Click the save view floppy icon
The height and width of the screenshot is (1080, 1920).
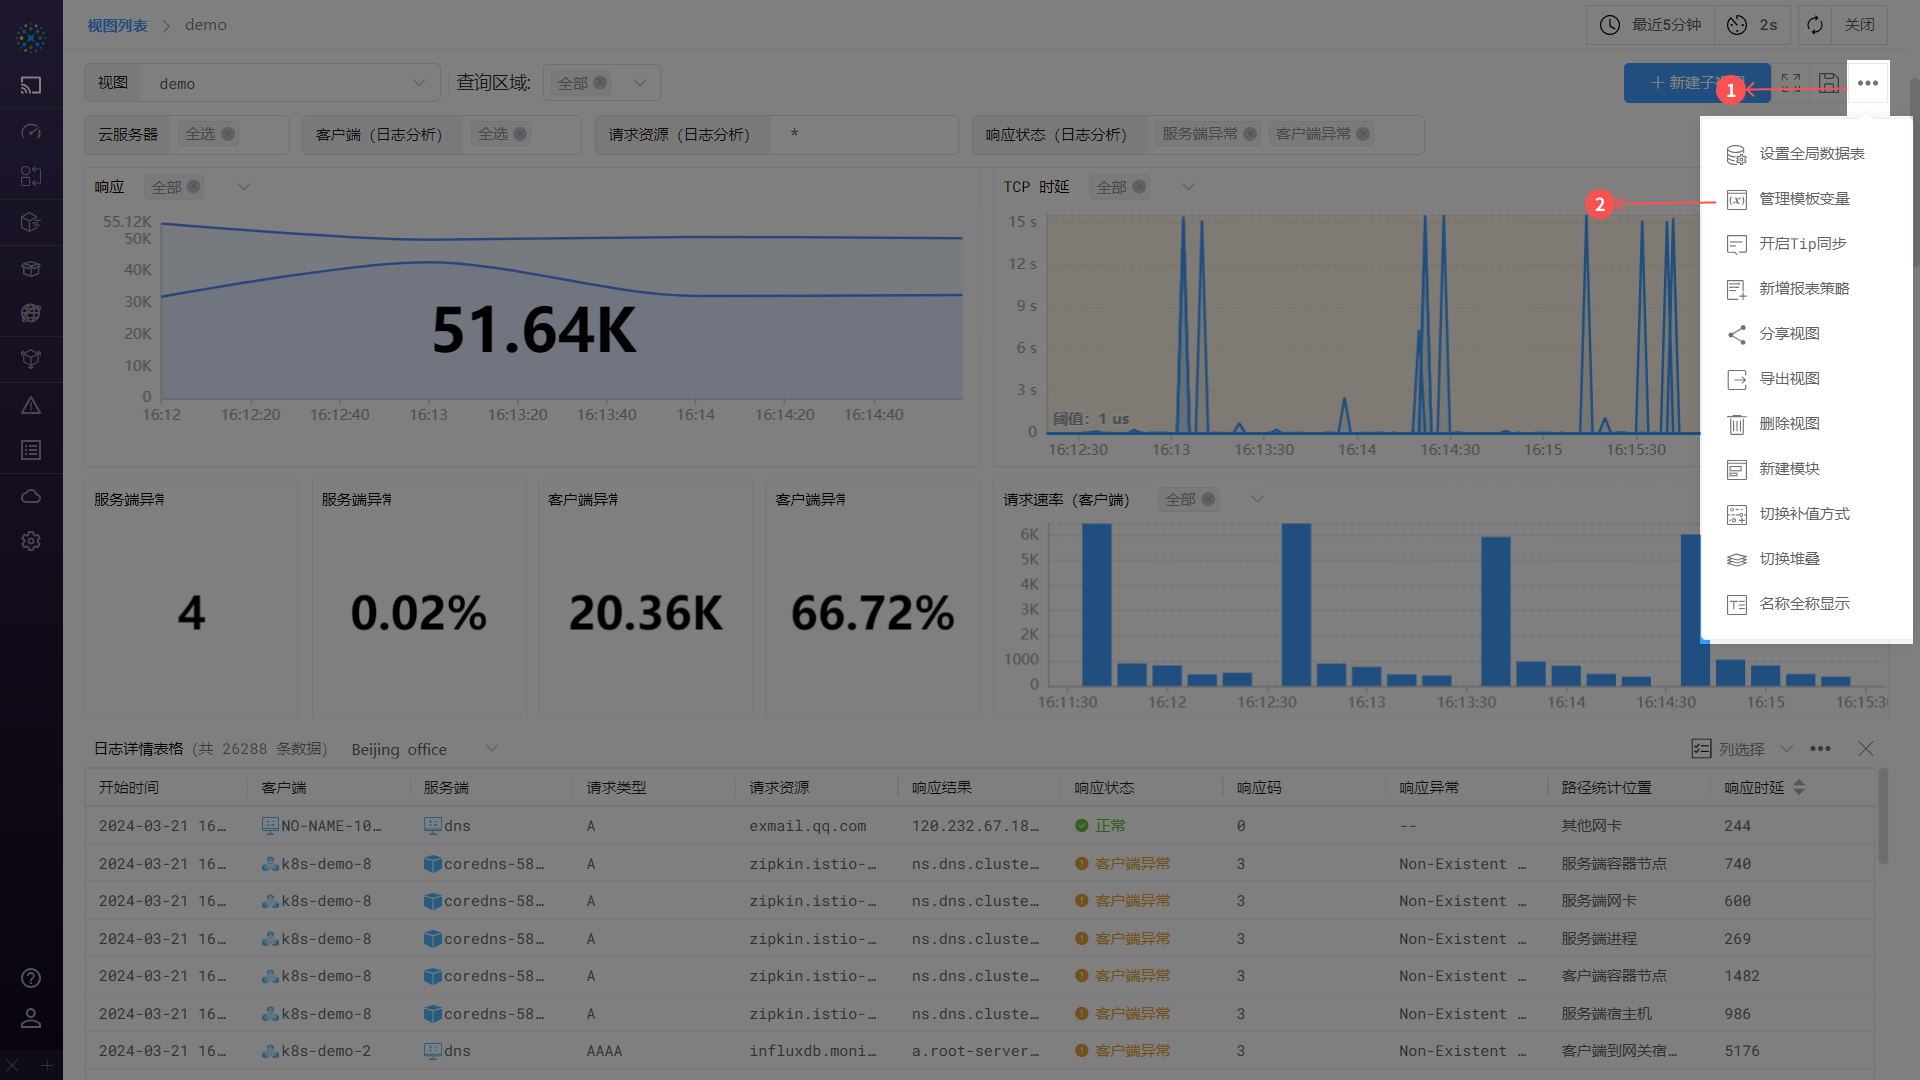coord(1829,83)
